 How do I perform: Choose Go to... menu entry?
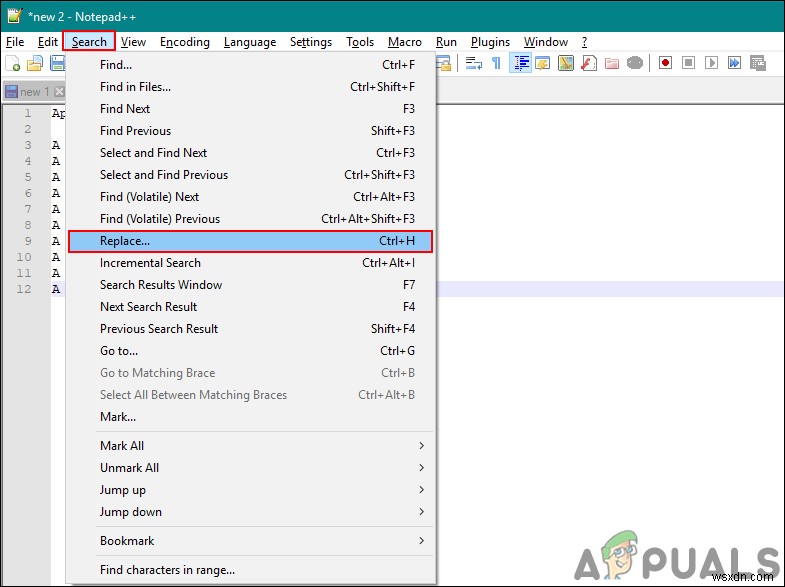point(250,351)
